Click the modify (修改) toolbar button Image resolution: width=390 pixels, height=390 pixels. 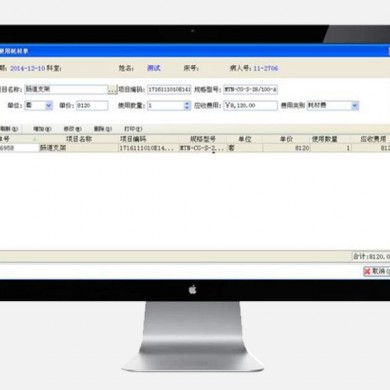[73, 129]
